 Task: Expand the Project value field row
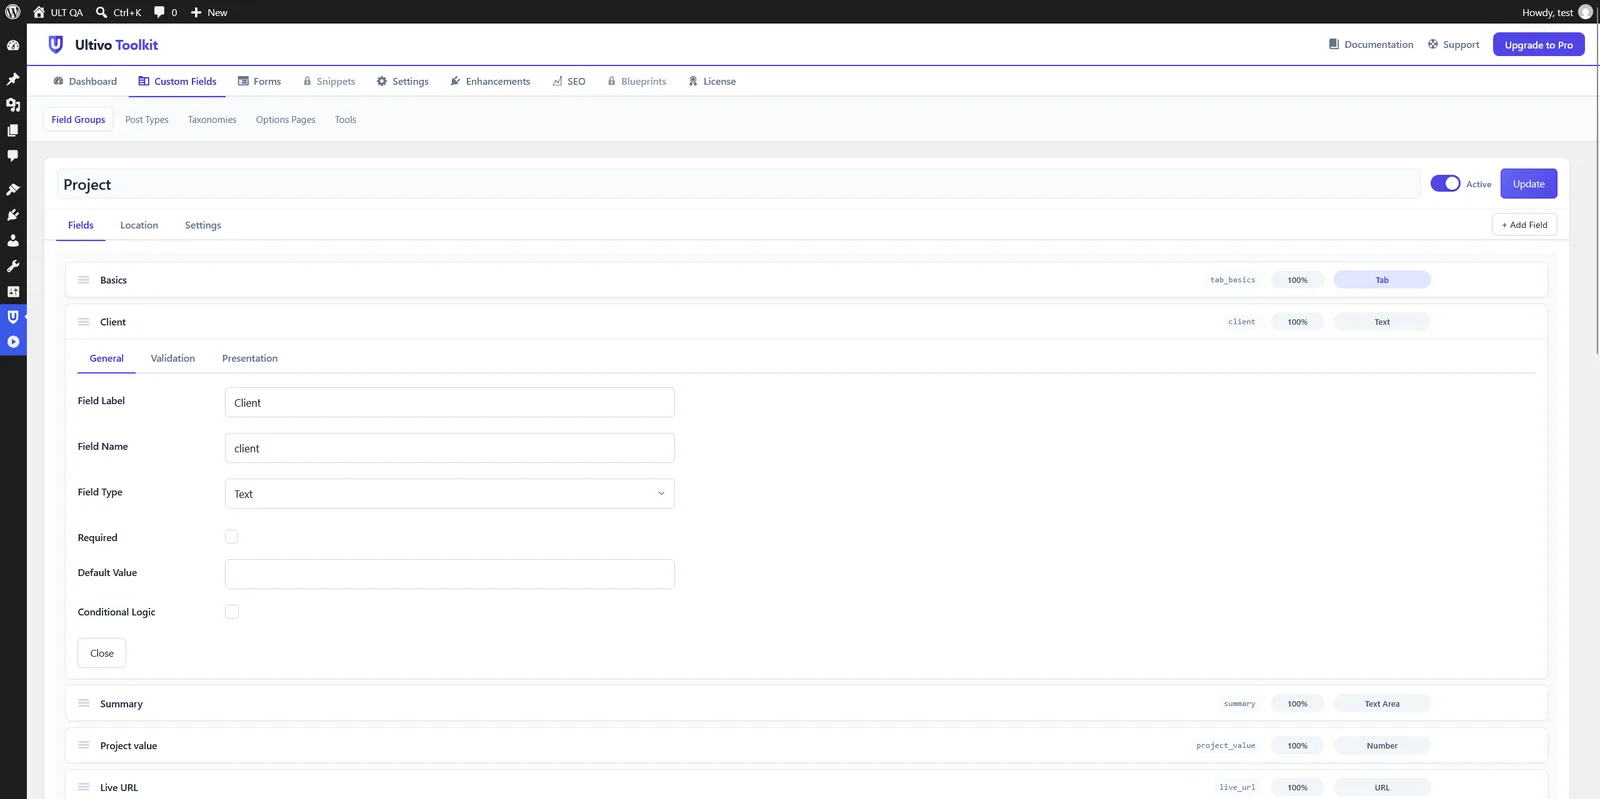(x=806, y=746)
